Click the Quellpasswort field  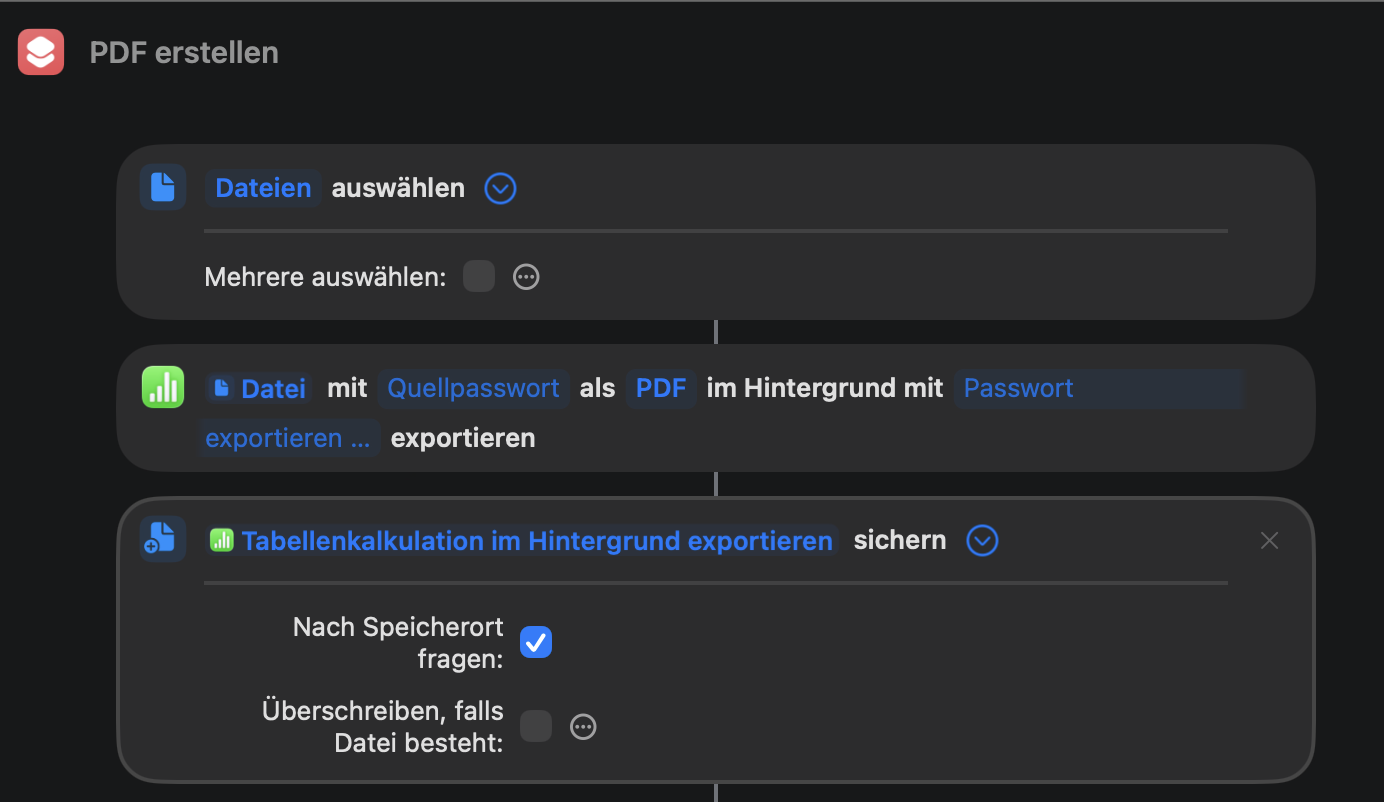473,388
